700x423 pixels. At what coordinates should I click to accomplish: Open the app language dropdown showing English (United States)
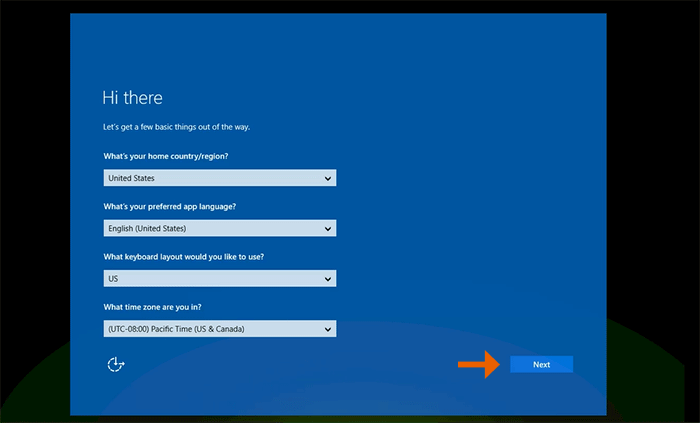[x=220, y=228]
